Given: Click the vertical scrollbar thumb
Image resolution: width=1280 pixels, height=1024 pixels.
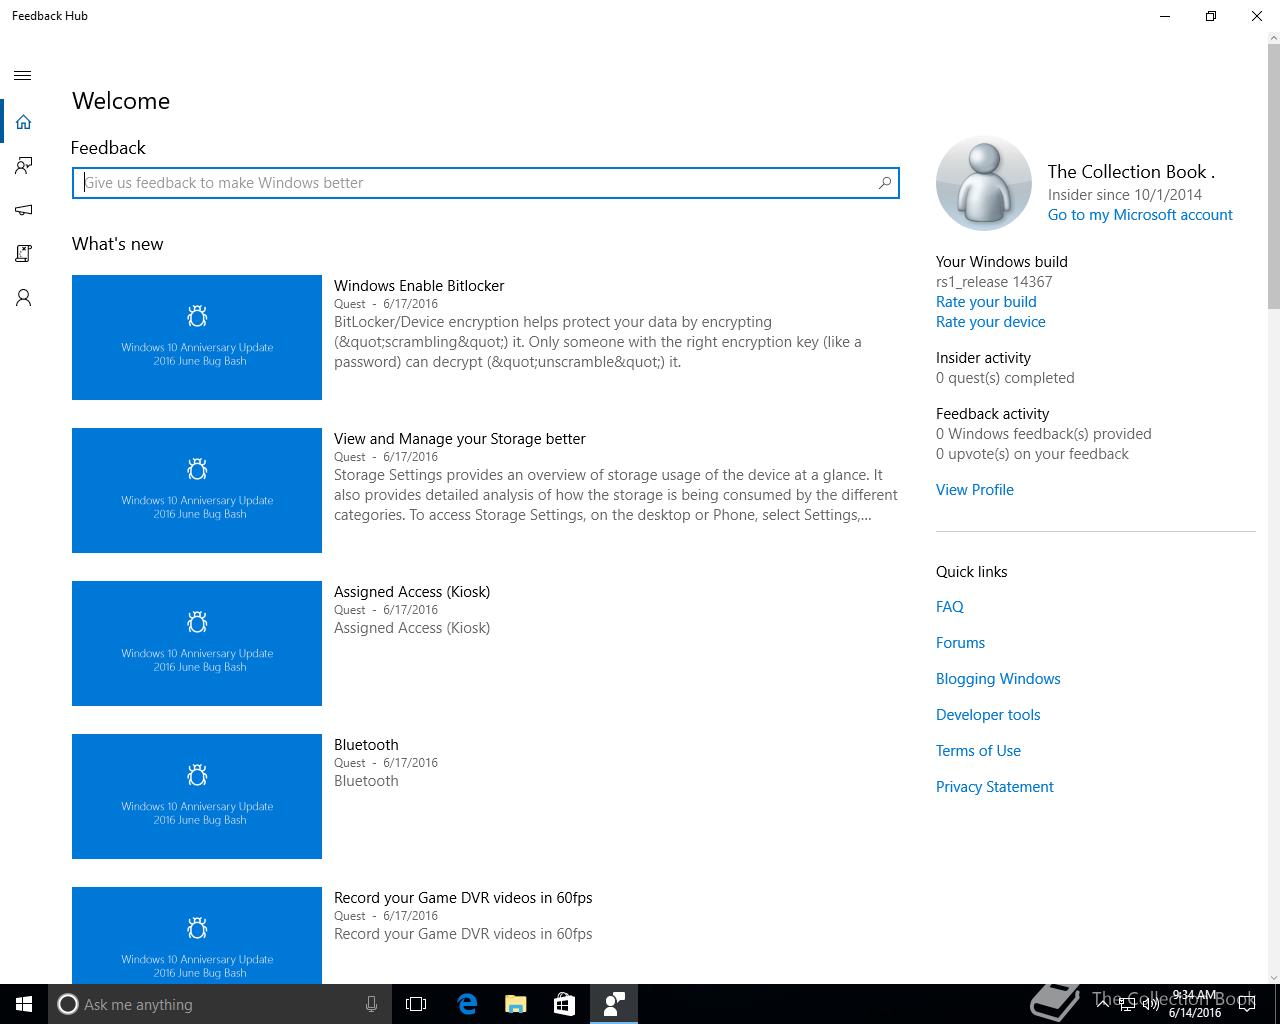Looking at the screenshot, I should click(1273, 175).
